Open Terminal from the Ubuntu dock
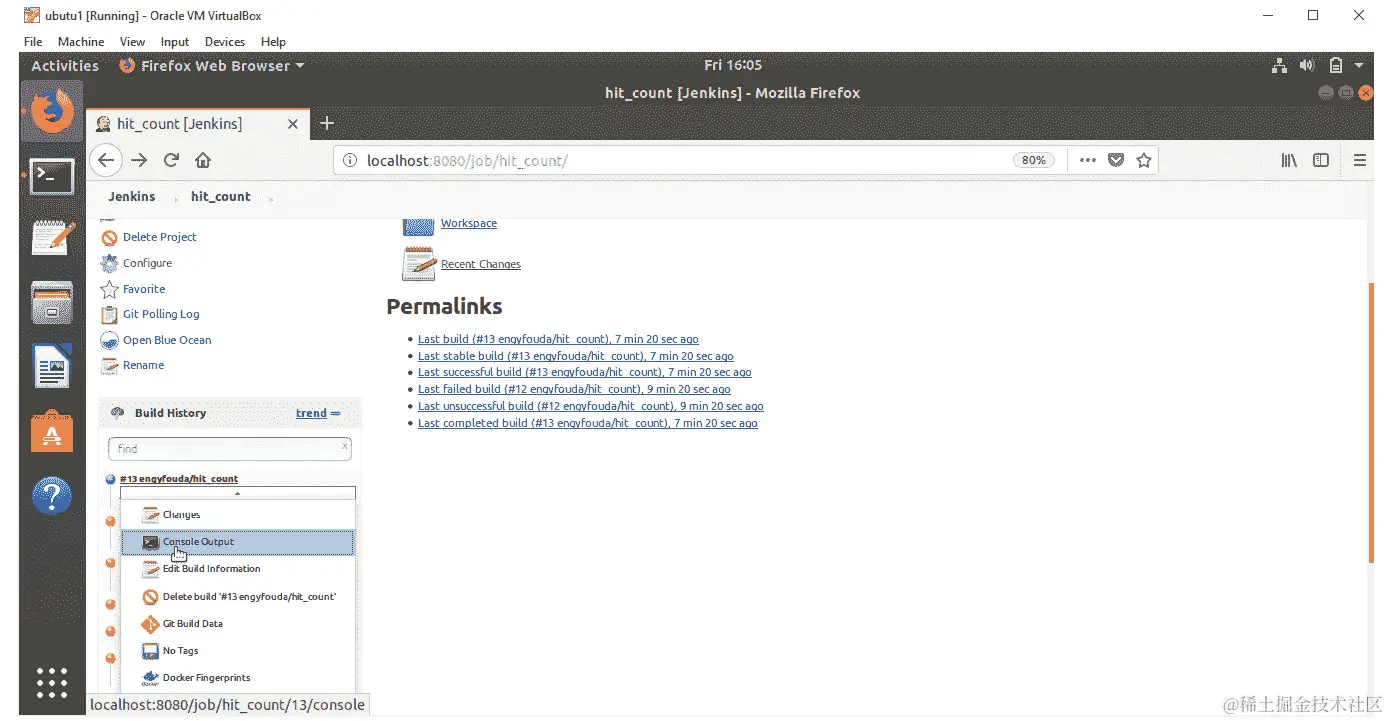The width and height of the screenshot is (1389, 721). pyautogui.click(x=52, y=177)
